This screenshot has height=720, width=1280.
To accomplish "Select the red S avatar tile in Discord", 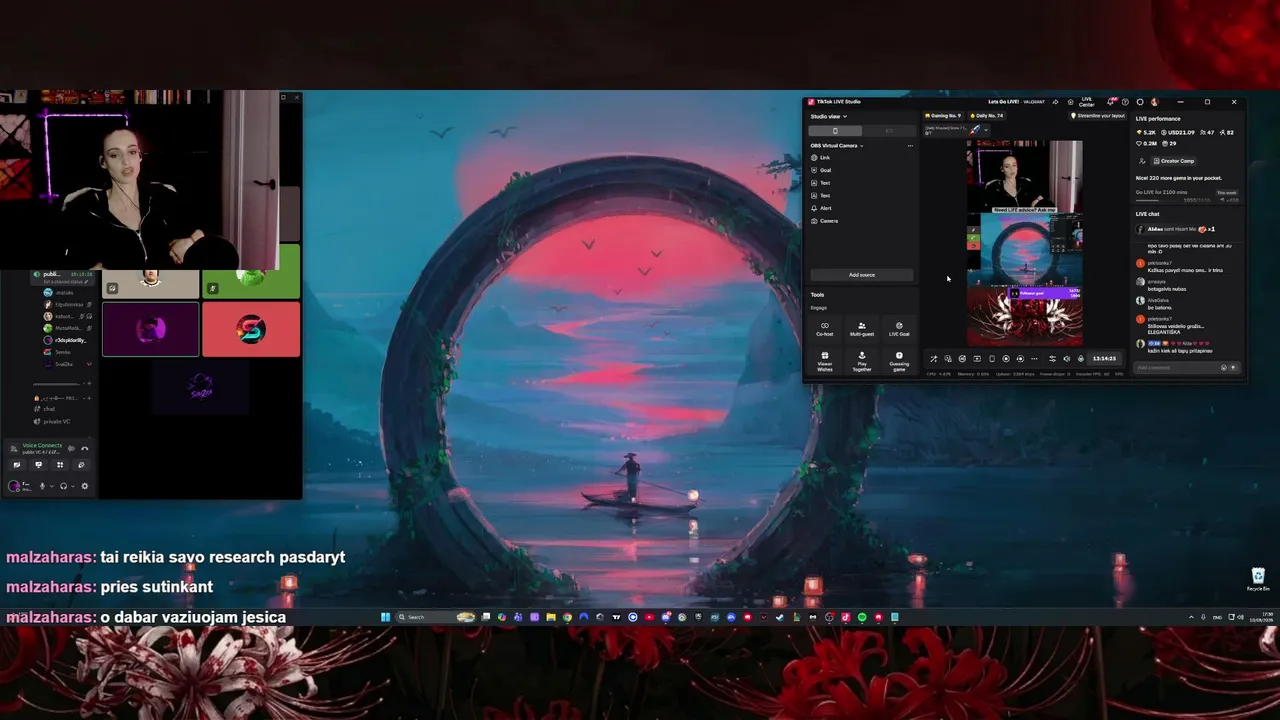I will (x=251, y=329).
